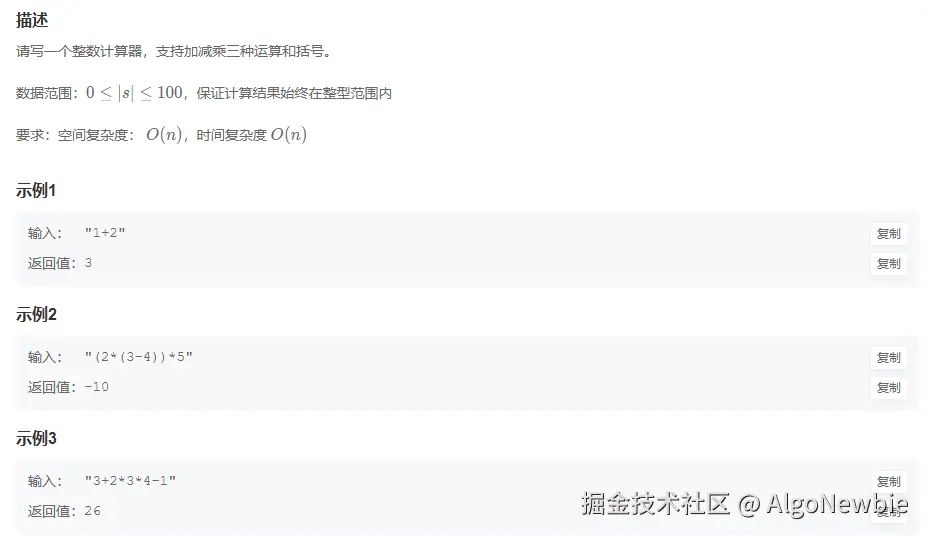Click the AlgoNewbie author name
The image size is (926, 537).
point(837,504)
